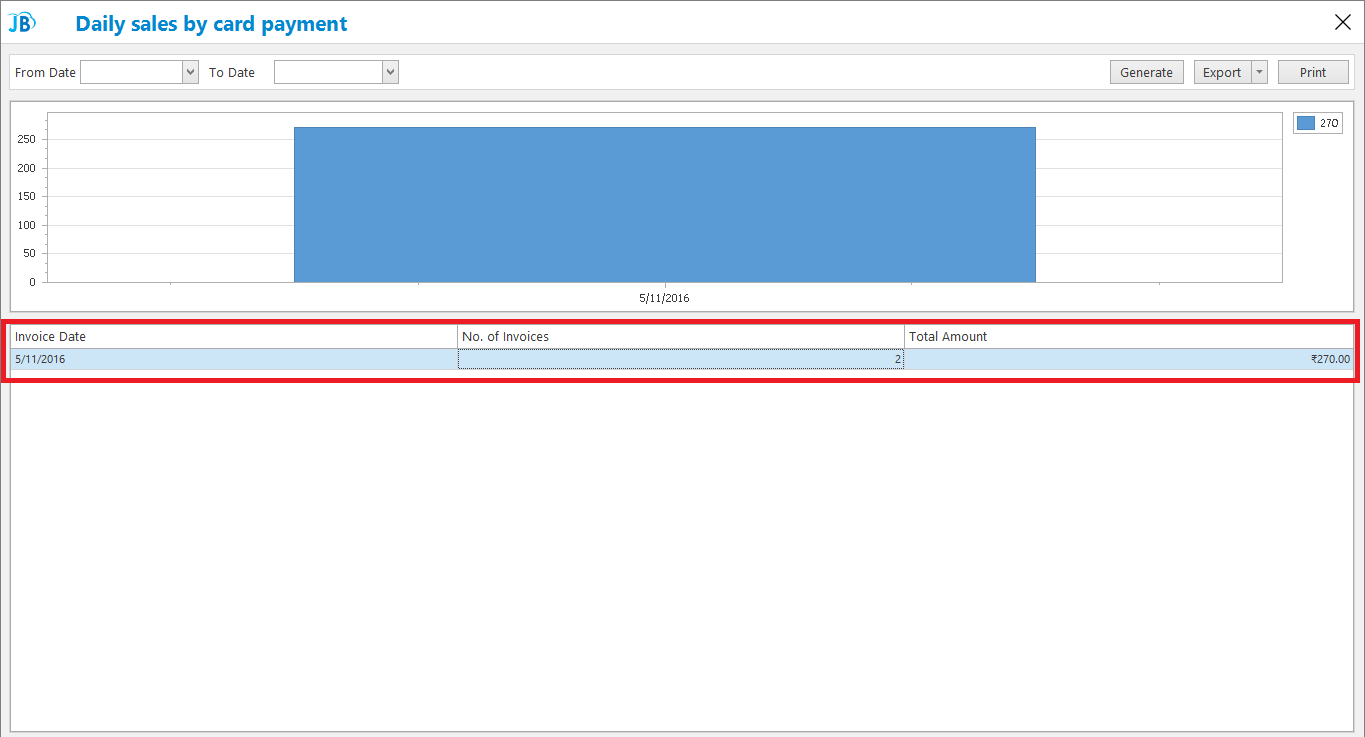Focus the From Date input field

click(132, 72)
